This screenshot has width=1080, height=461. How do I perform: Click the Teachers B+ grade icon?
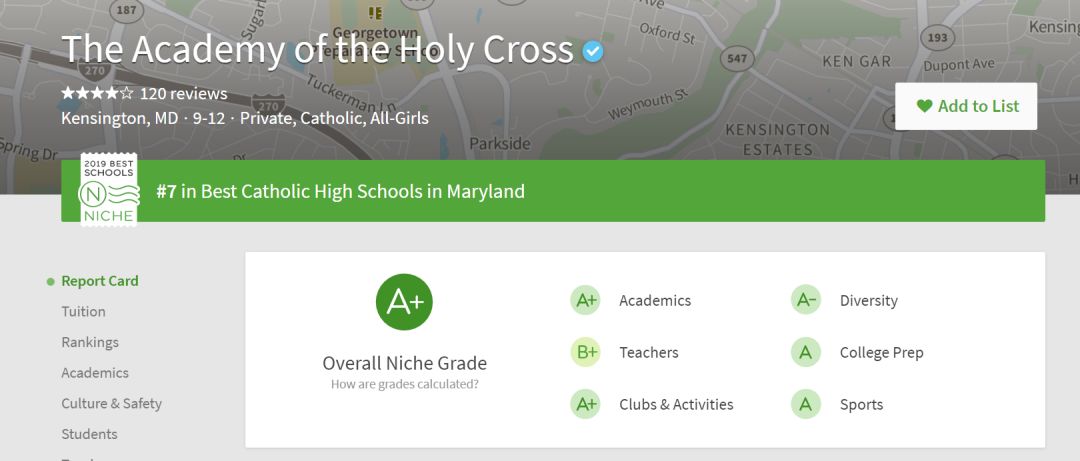(x=585, y=352)
